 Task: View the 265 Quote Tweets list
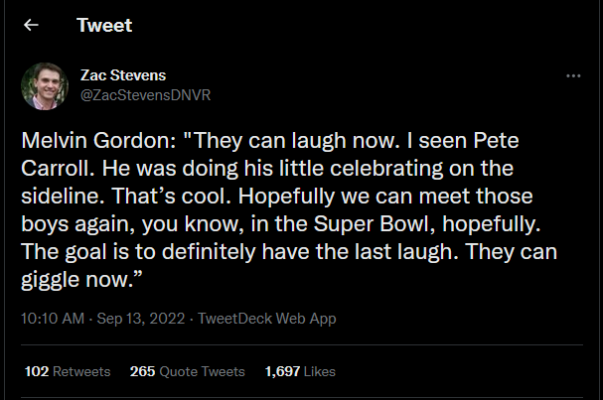pyautogui.click(x=187, y=372)
